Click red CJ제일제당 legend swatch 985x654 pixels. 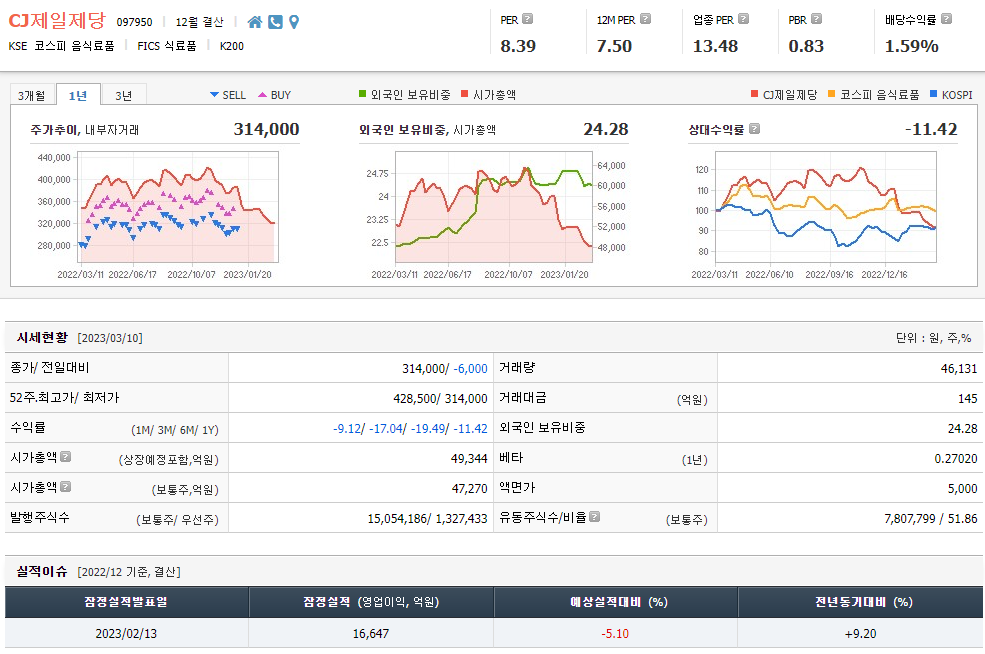pos(754,94)
